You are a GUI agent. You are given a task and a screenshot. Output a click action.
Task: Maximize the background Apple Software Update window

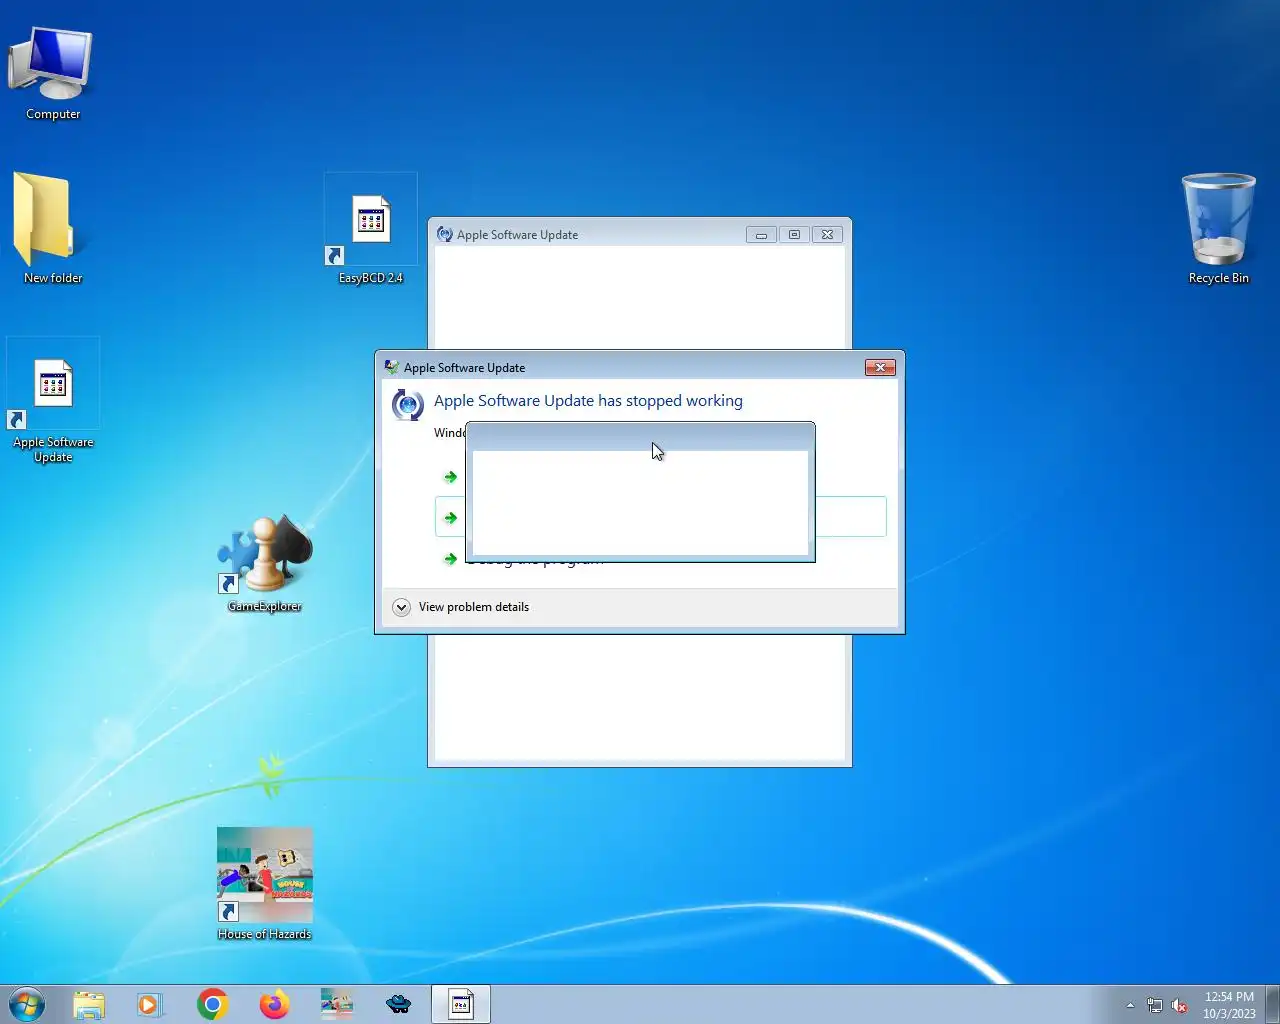click(794, 235)
